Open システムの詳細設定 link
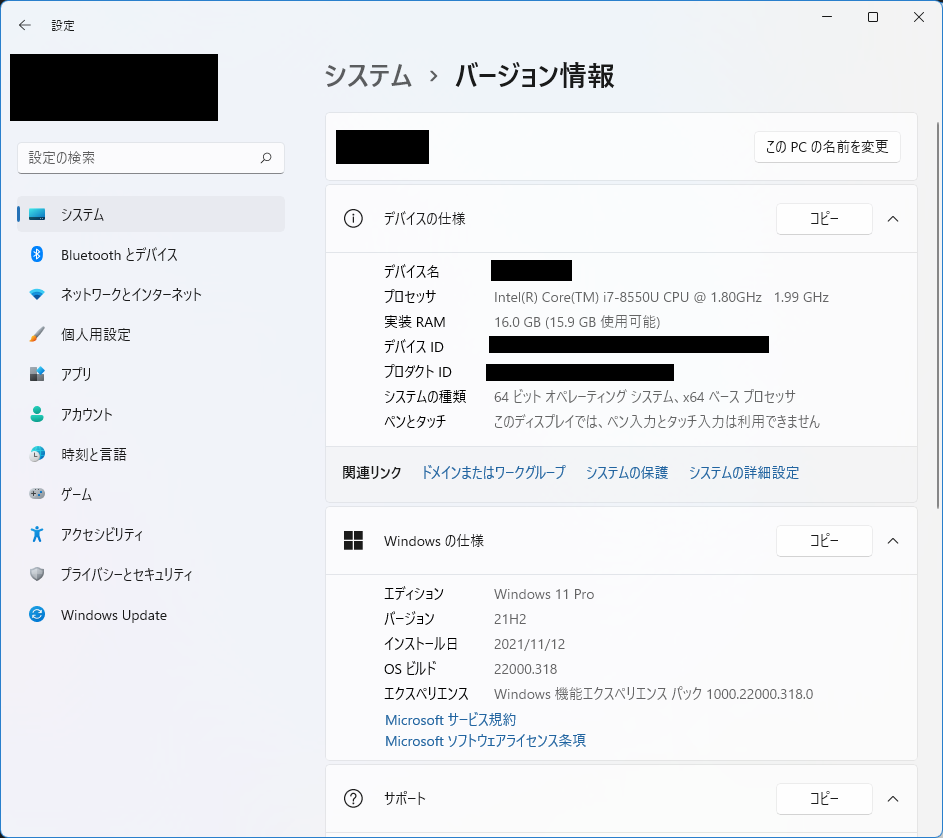The height and width of the screenshot is (838, 943). 743,473
